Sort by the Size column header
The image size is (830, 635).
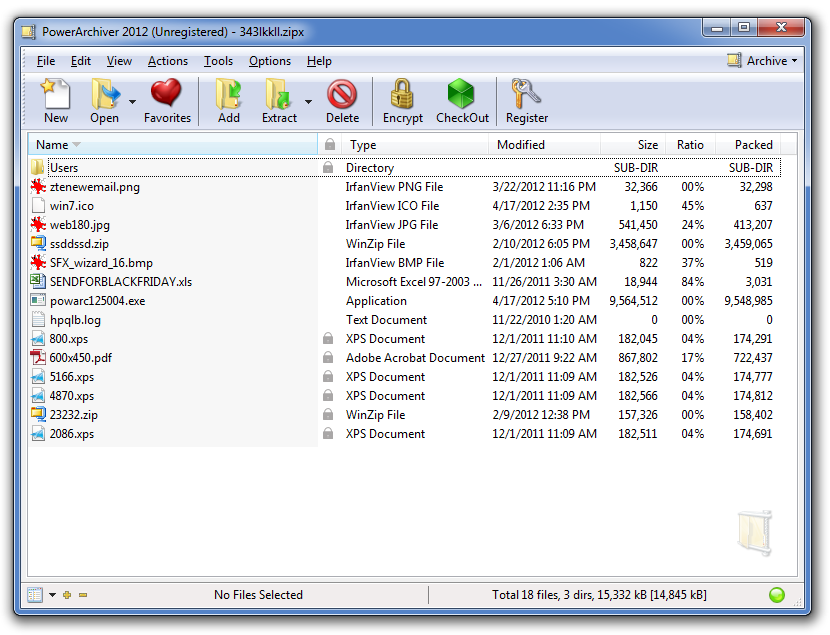(x=632, y=144)
